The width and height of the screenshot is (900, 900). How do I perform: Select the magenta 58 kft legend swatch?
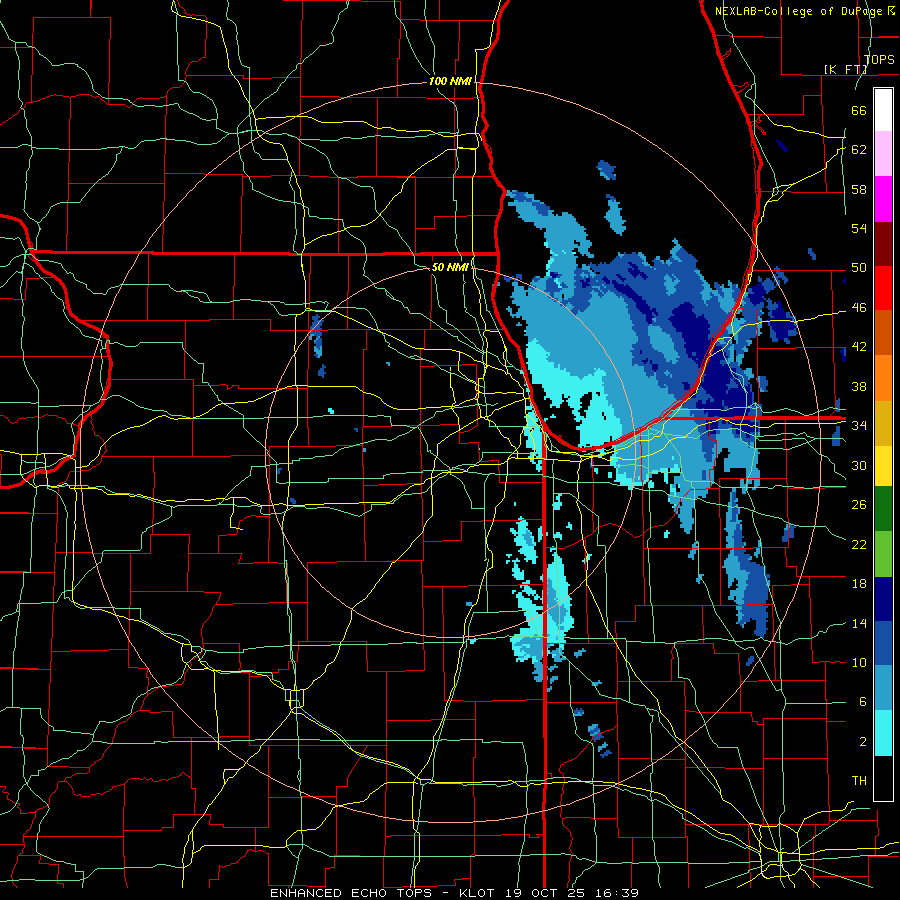click(883, 199)
